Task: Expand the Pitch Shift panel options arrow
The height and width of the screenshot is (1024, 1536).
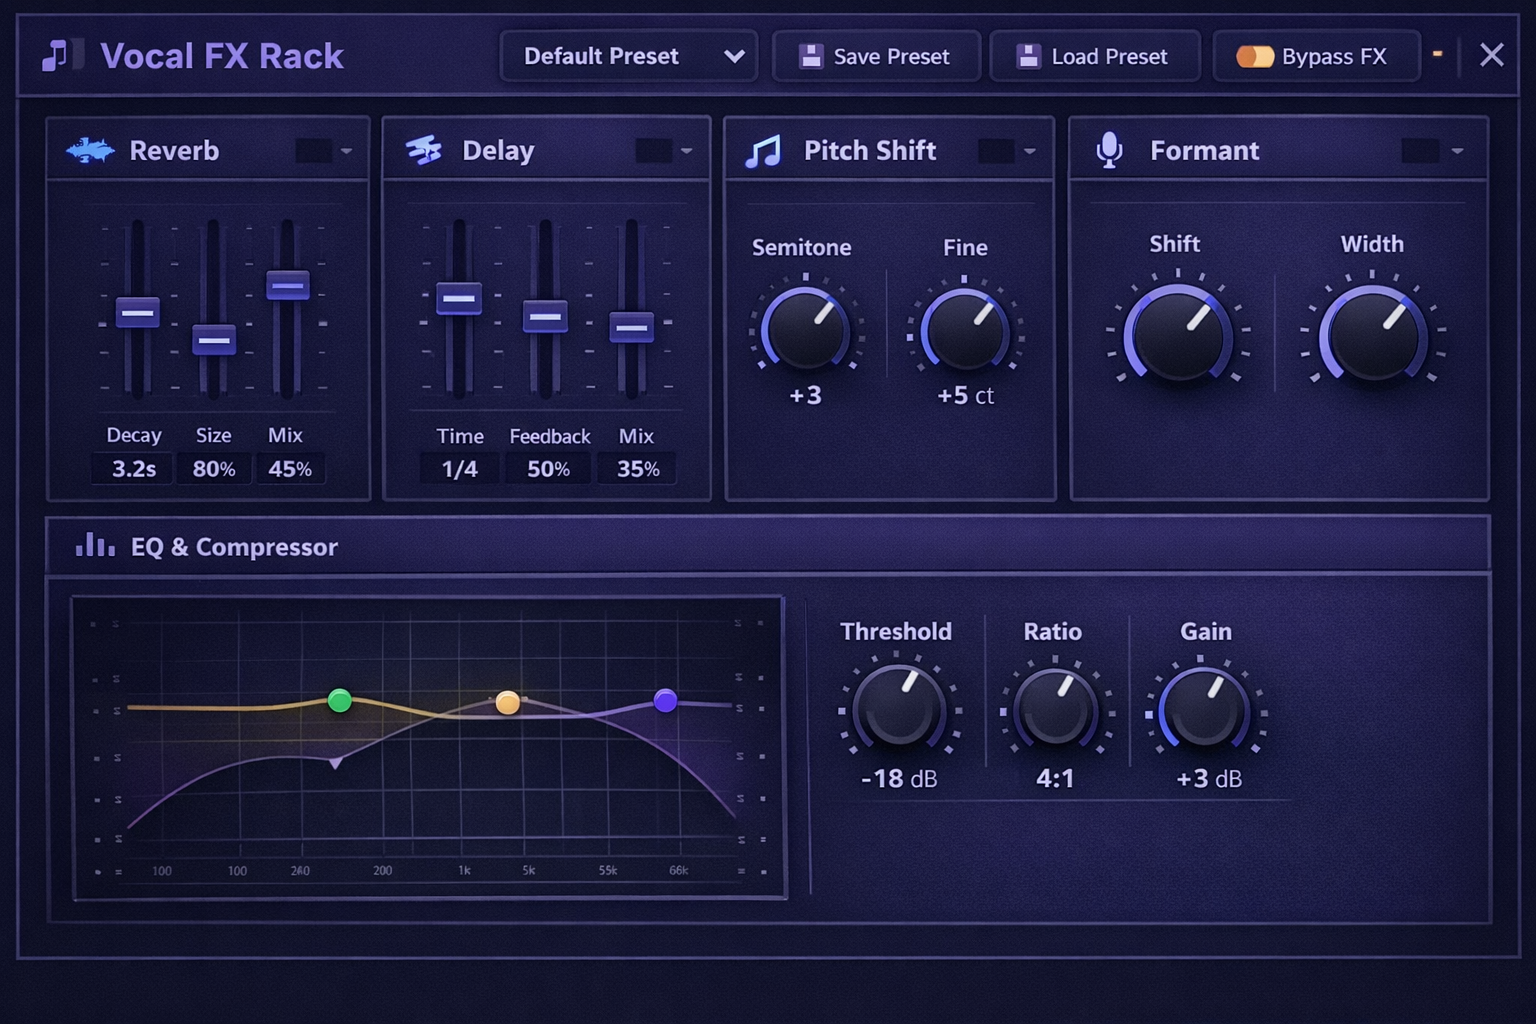Action: coord(1030,151)
